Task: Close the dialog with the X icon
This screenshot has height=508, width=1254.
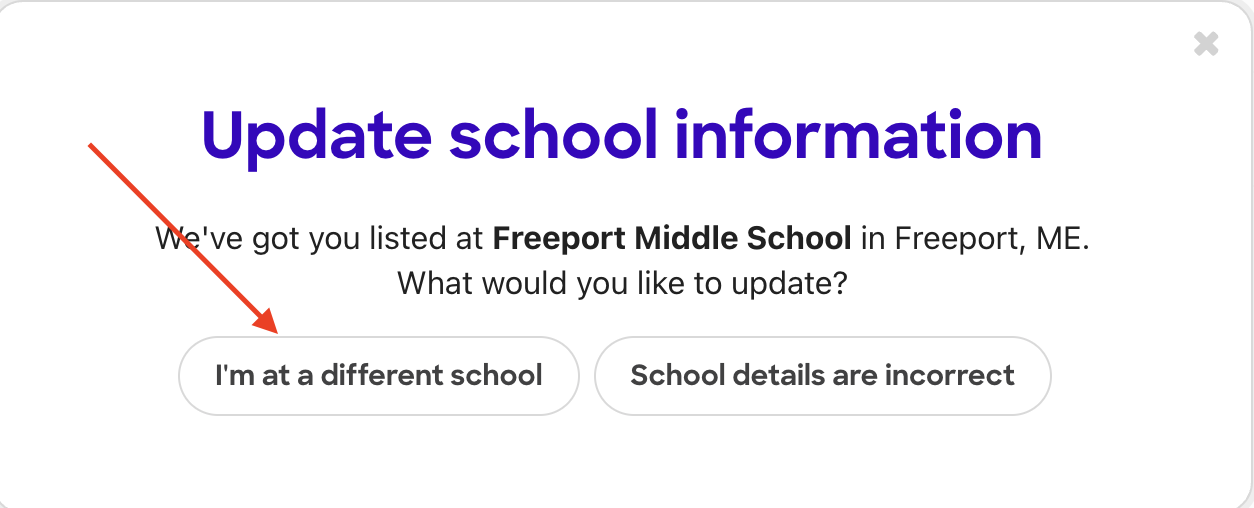Action: [1206, 44]
